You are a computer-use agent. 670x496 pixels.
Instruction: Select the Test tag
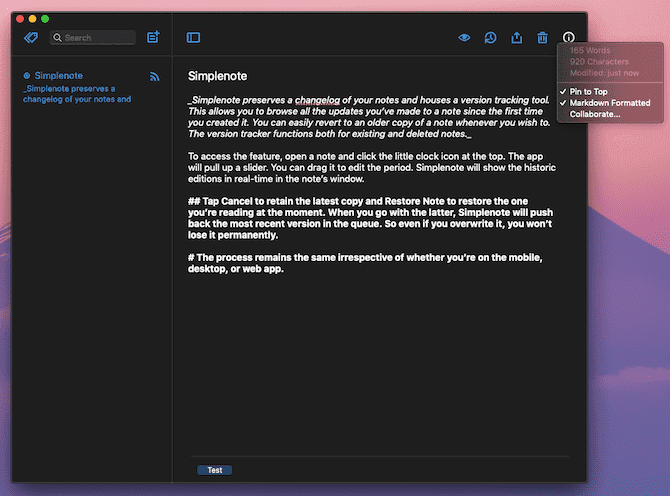coord(215,470)
